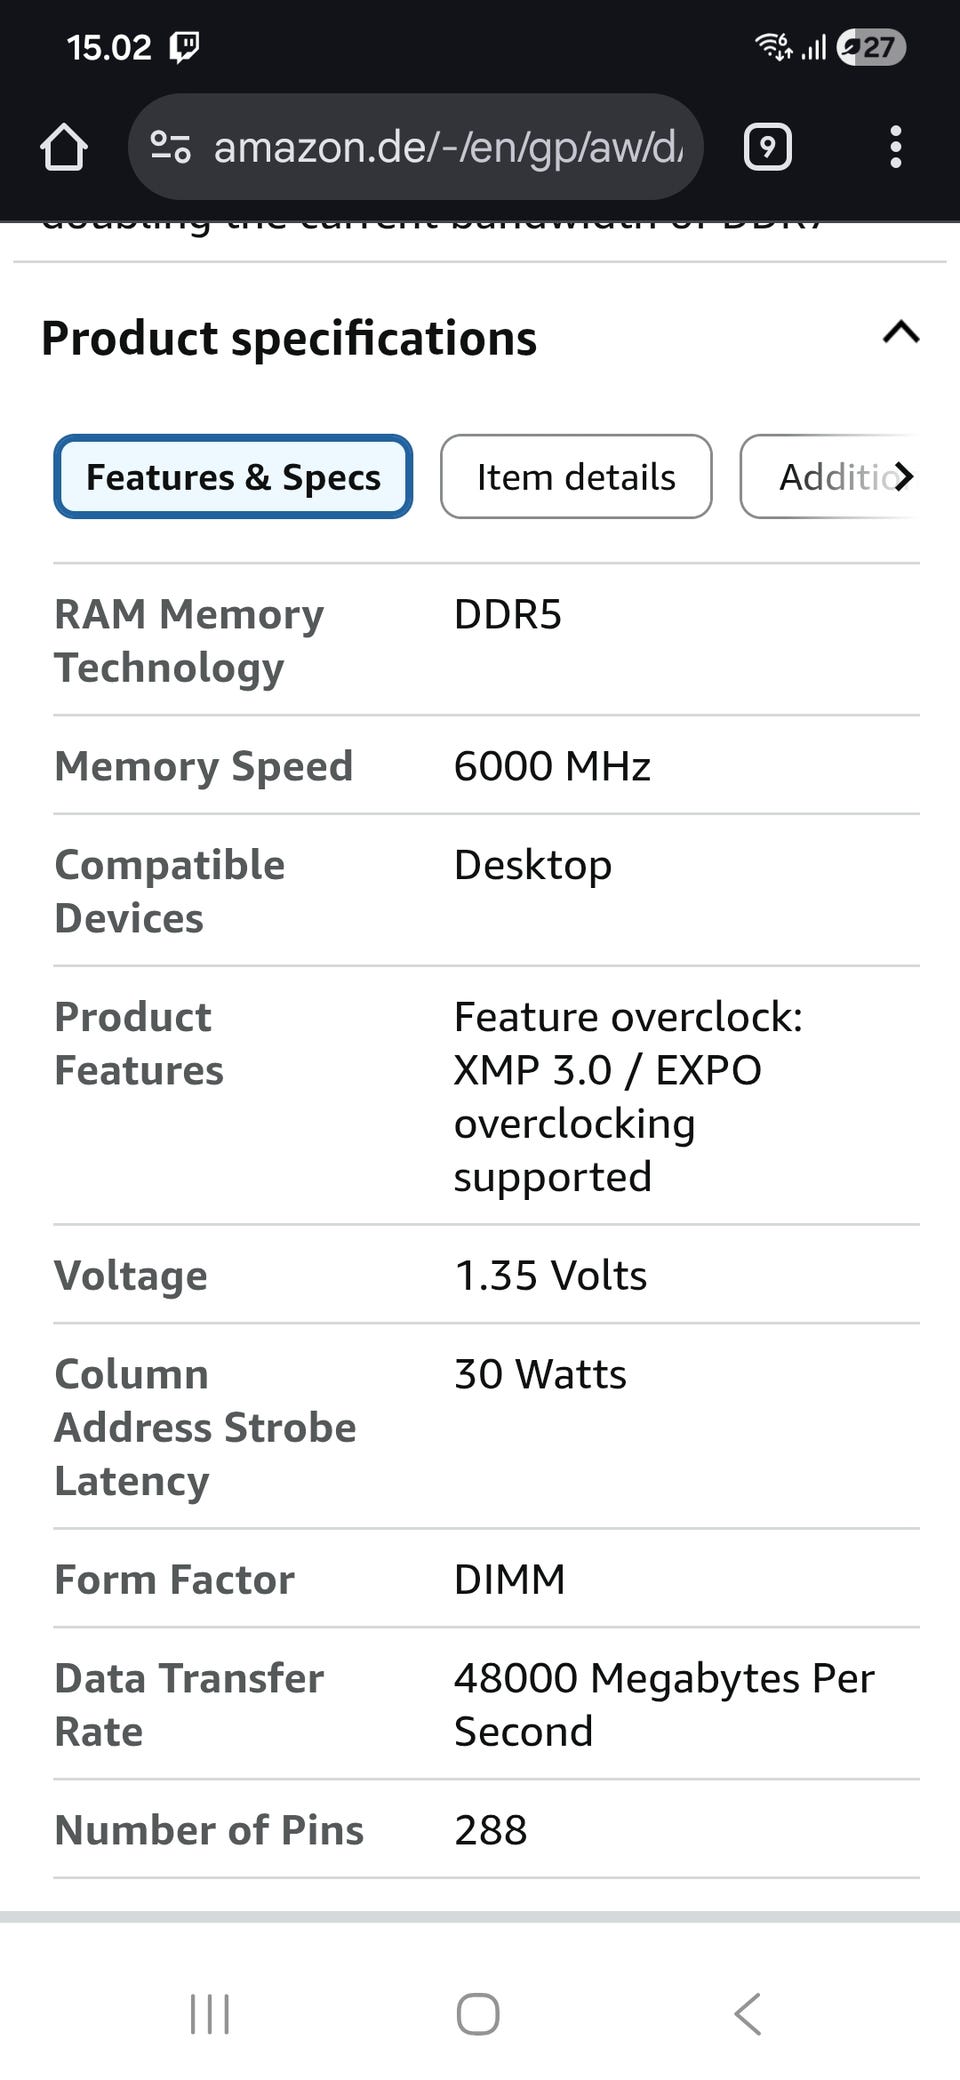Tap the Twitch notification icon in status bar

[x=185, y=47]
